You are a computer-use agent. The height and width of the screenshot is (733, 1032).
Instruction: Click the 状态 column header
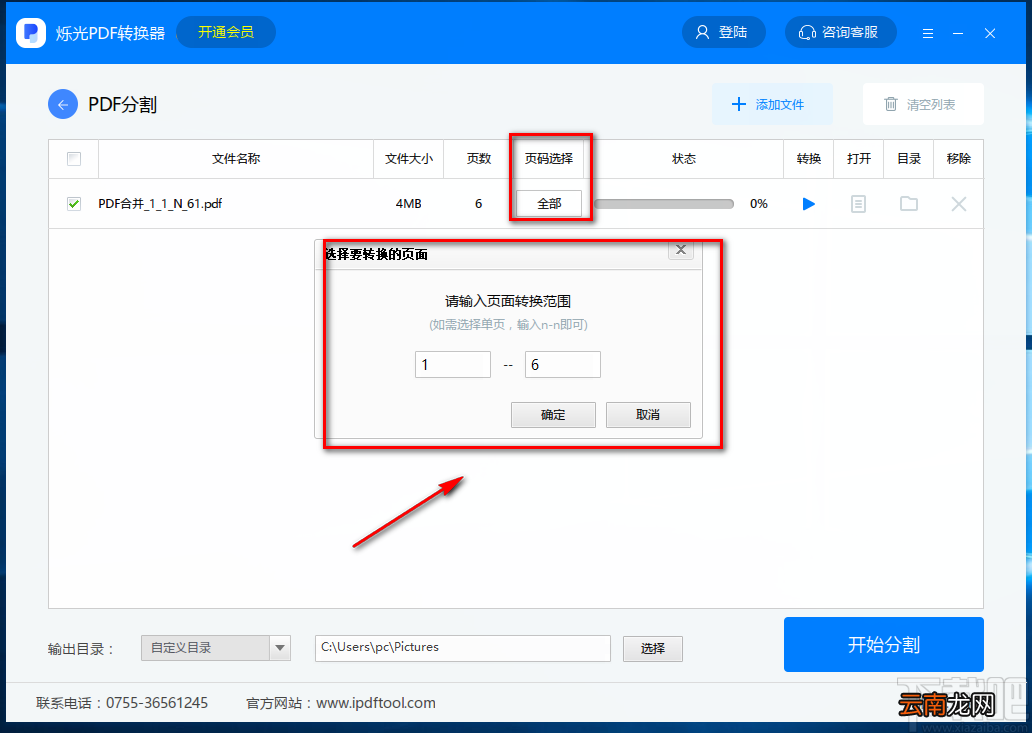683,159
